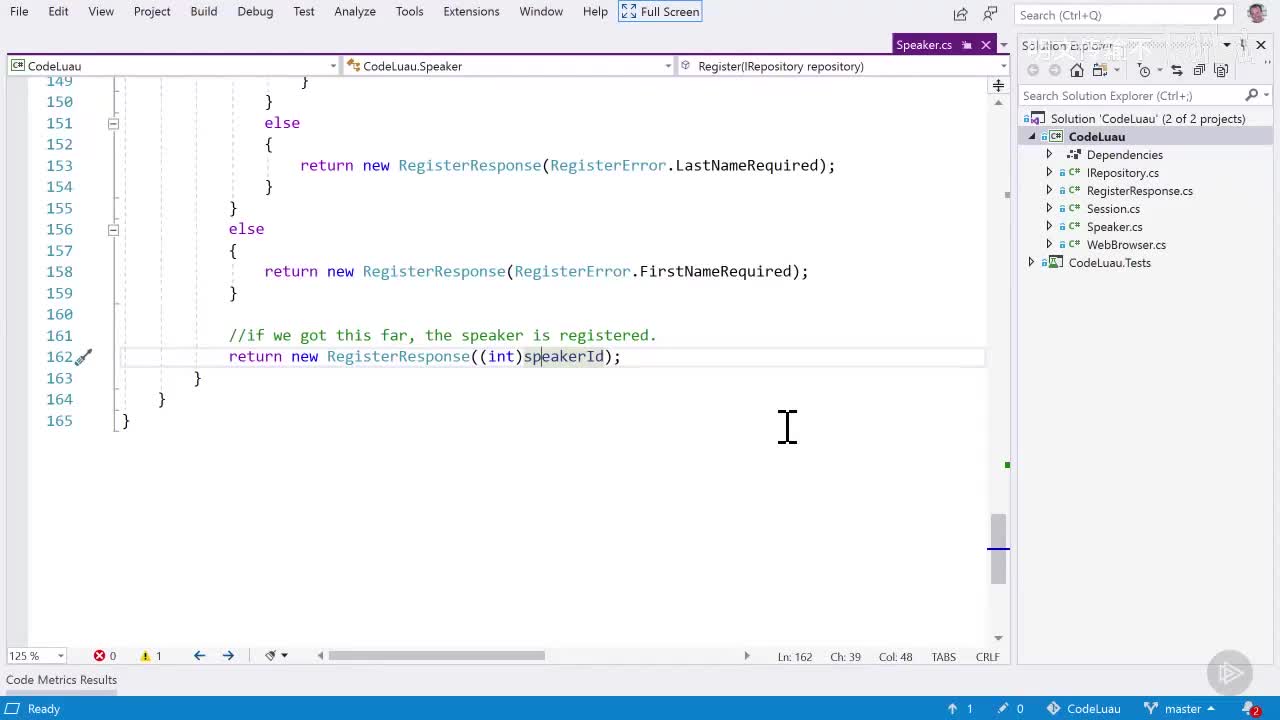The width and height of the screenshot is (1280, 720).
Task: Collapse the CodeLuau project node
Action: tap(1031, 137)
